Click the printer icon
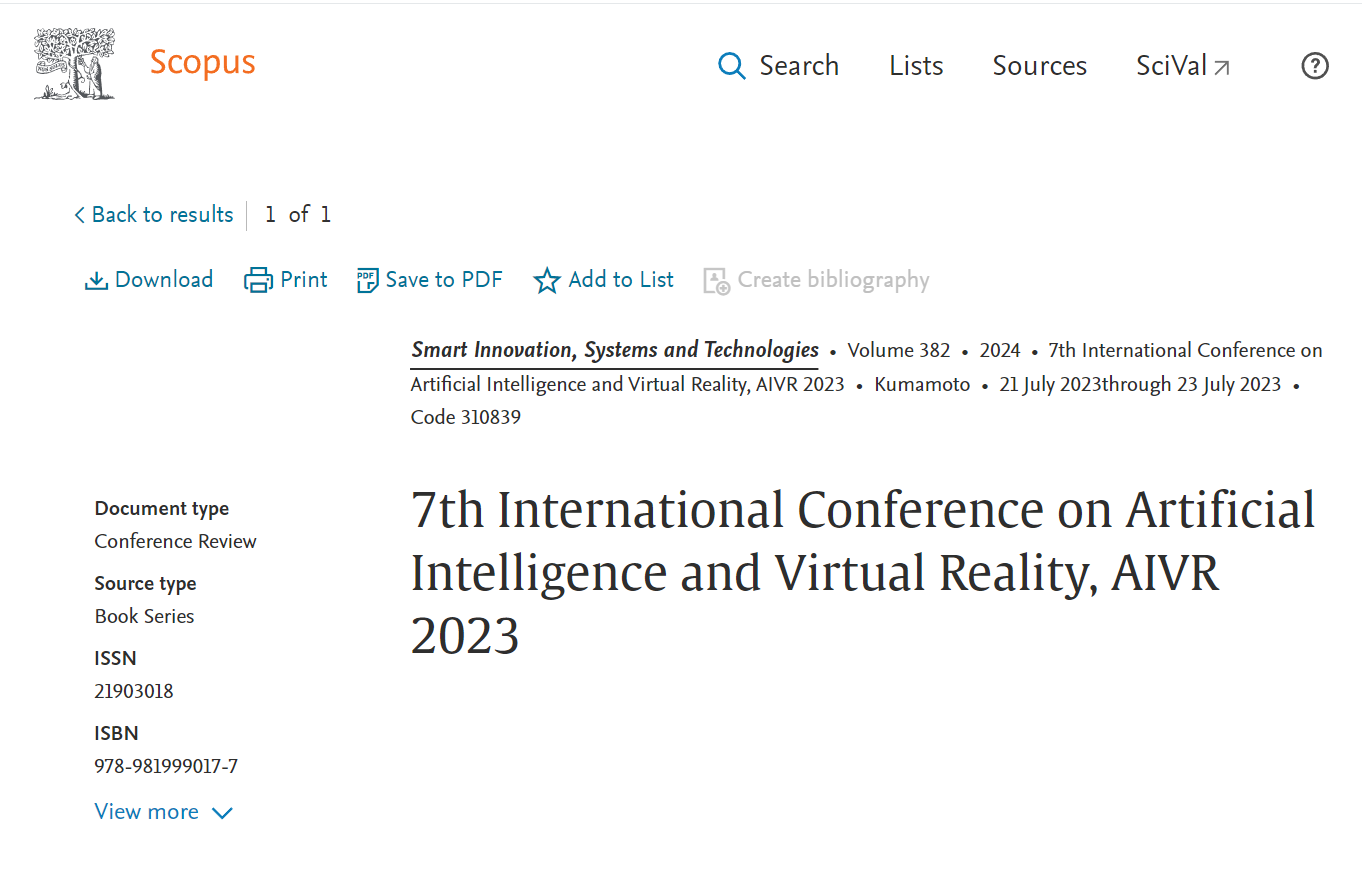 pos(259,281)
